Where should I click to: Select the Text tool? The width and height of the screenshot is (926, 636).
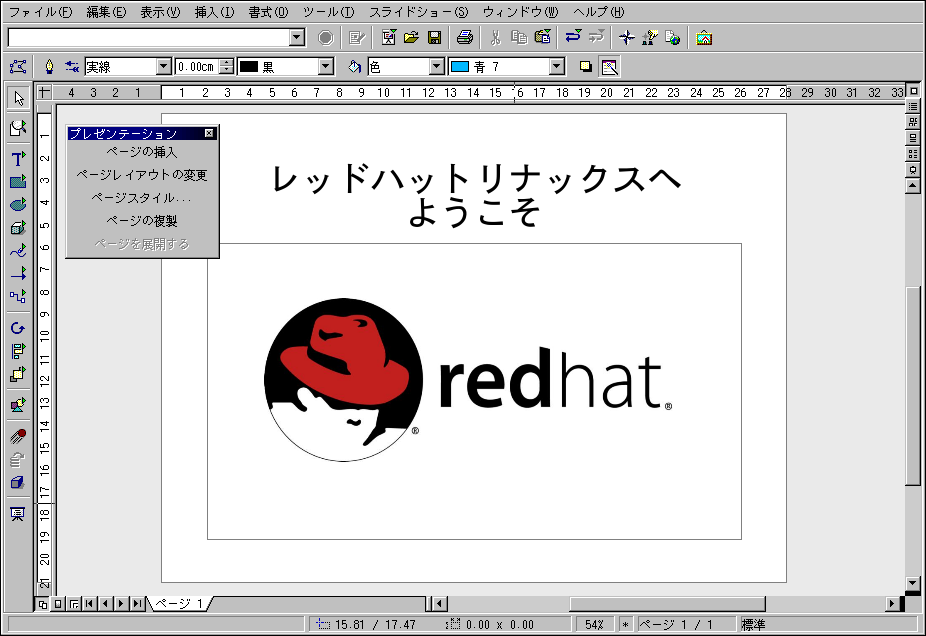click(x=17, y=159)
